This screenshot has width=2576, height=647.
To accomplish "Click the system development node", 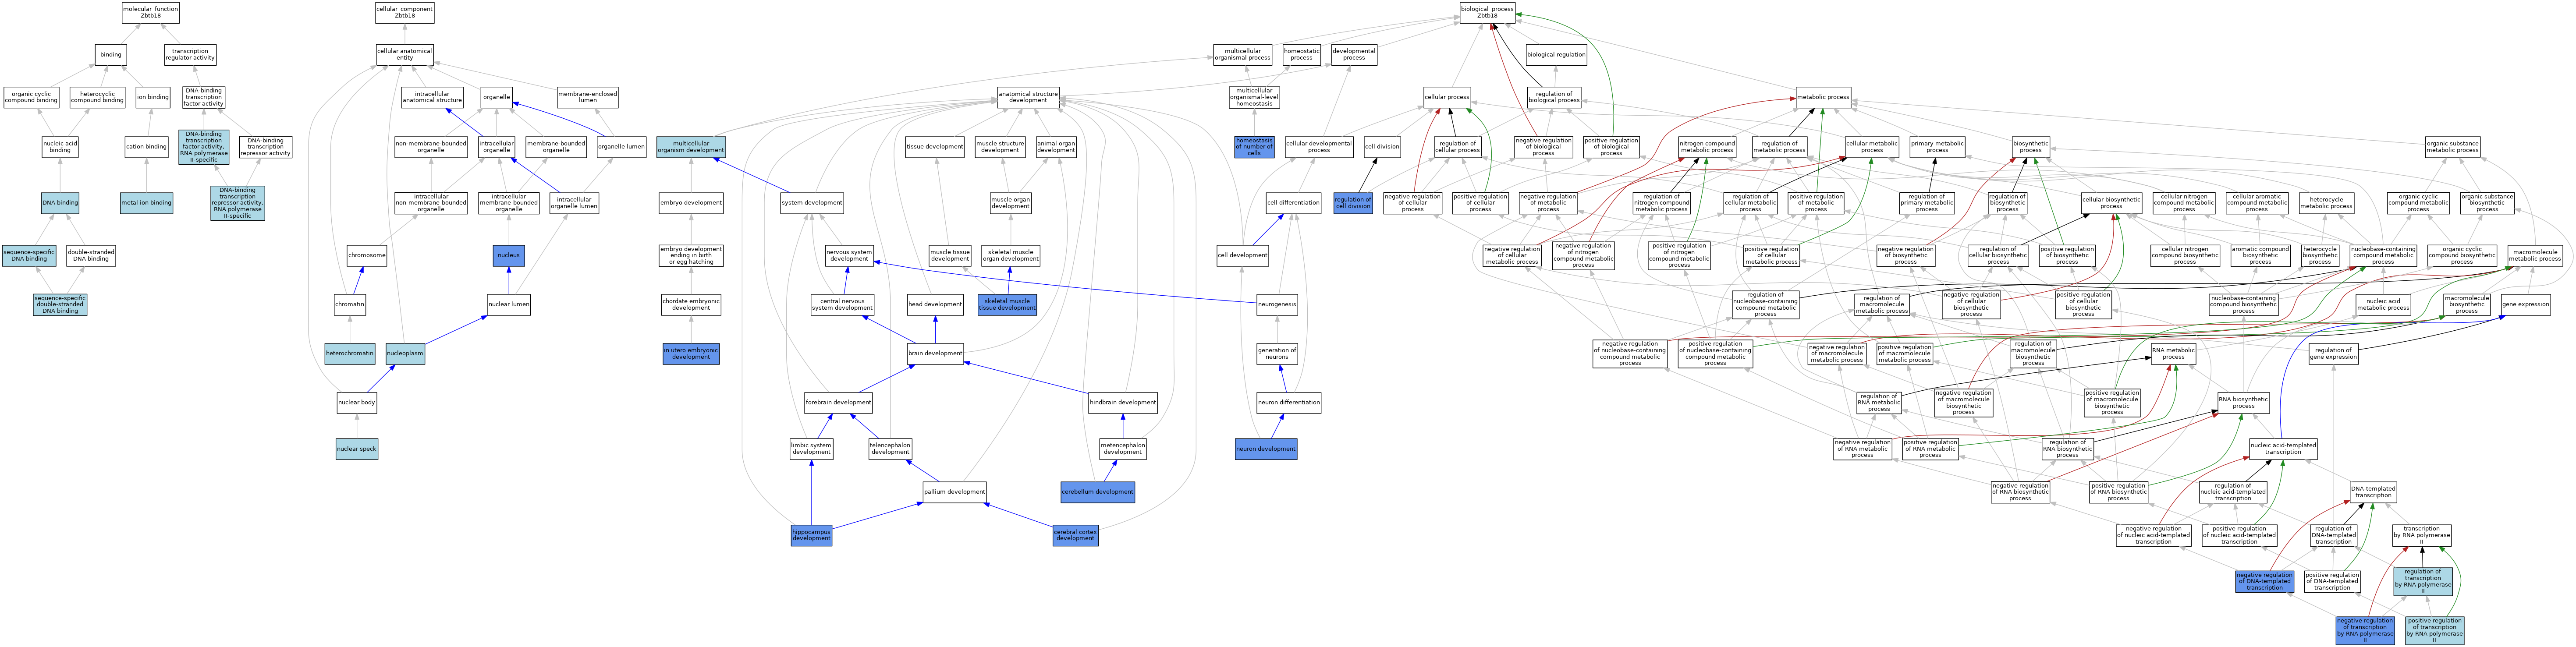I will [x=812, y=203].
